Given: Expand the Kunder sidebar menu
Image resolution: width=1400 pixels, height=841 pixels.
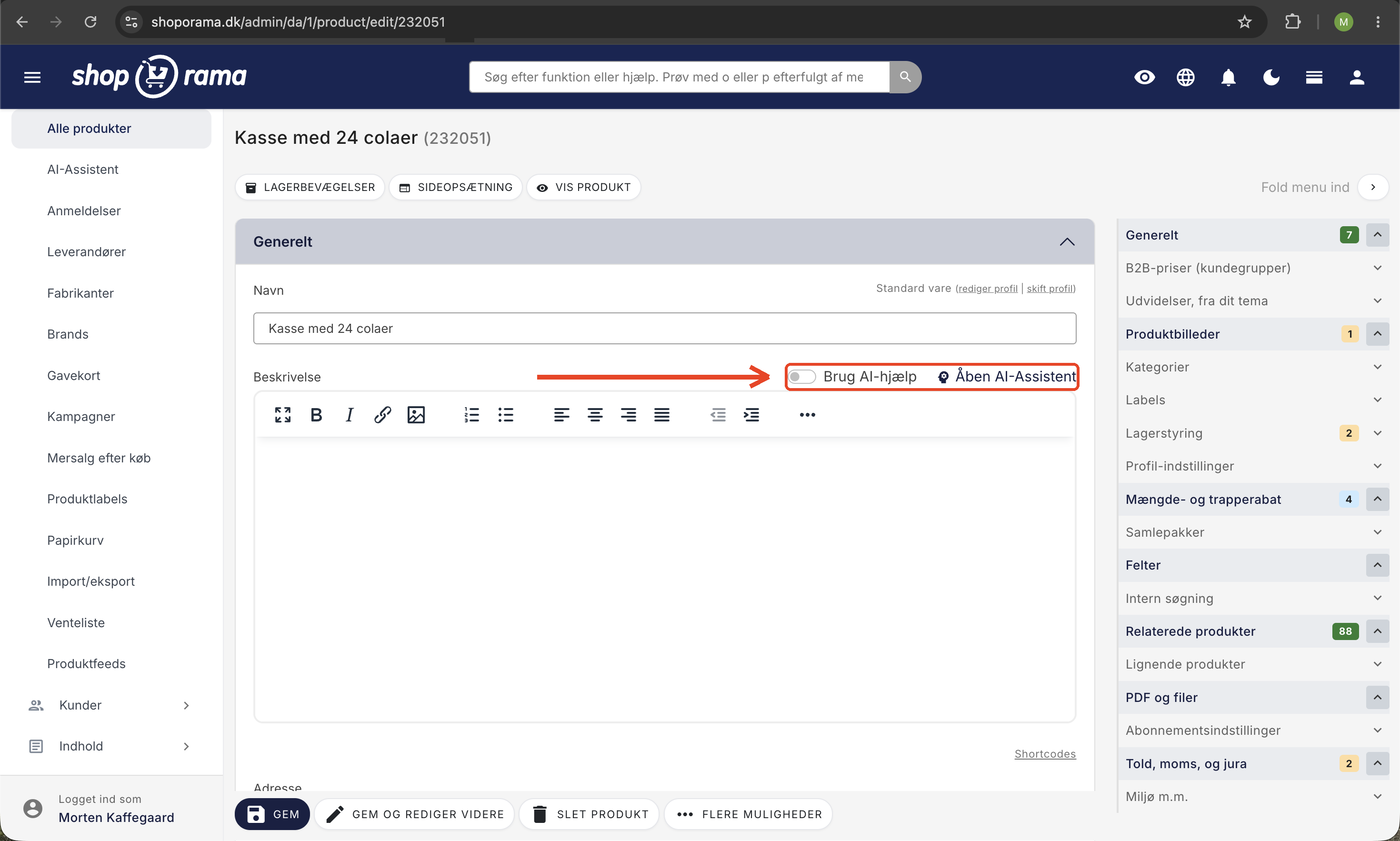Looking at the screenshot, I should [x=111, y=705].
